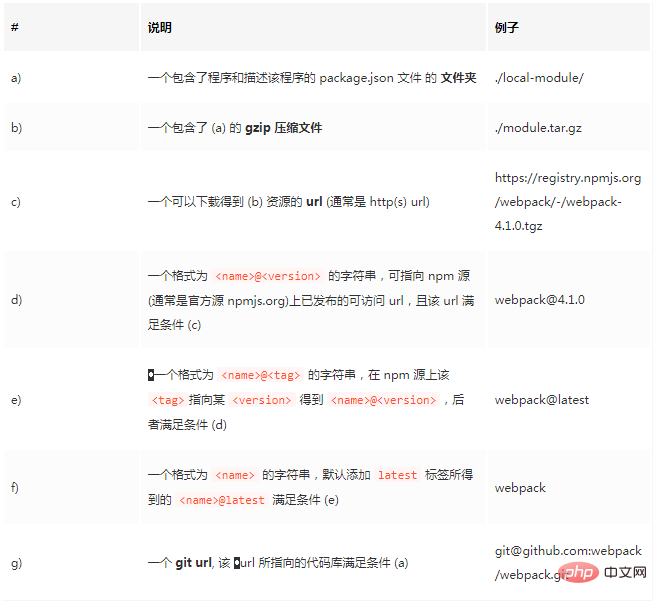
Task: Click the './local-module/' example cell
Action: click(539, 78)
